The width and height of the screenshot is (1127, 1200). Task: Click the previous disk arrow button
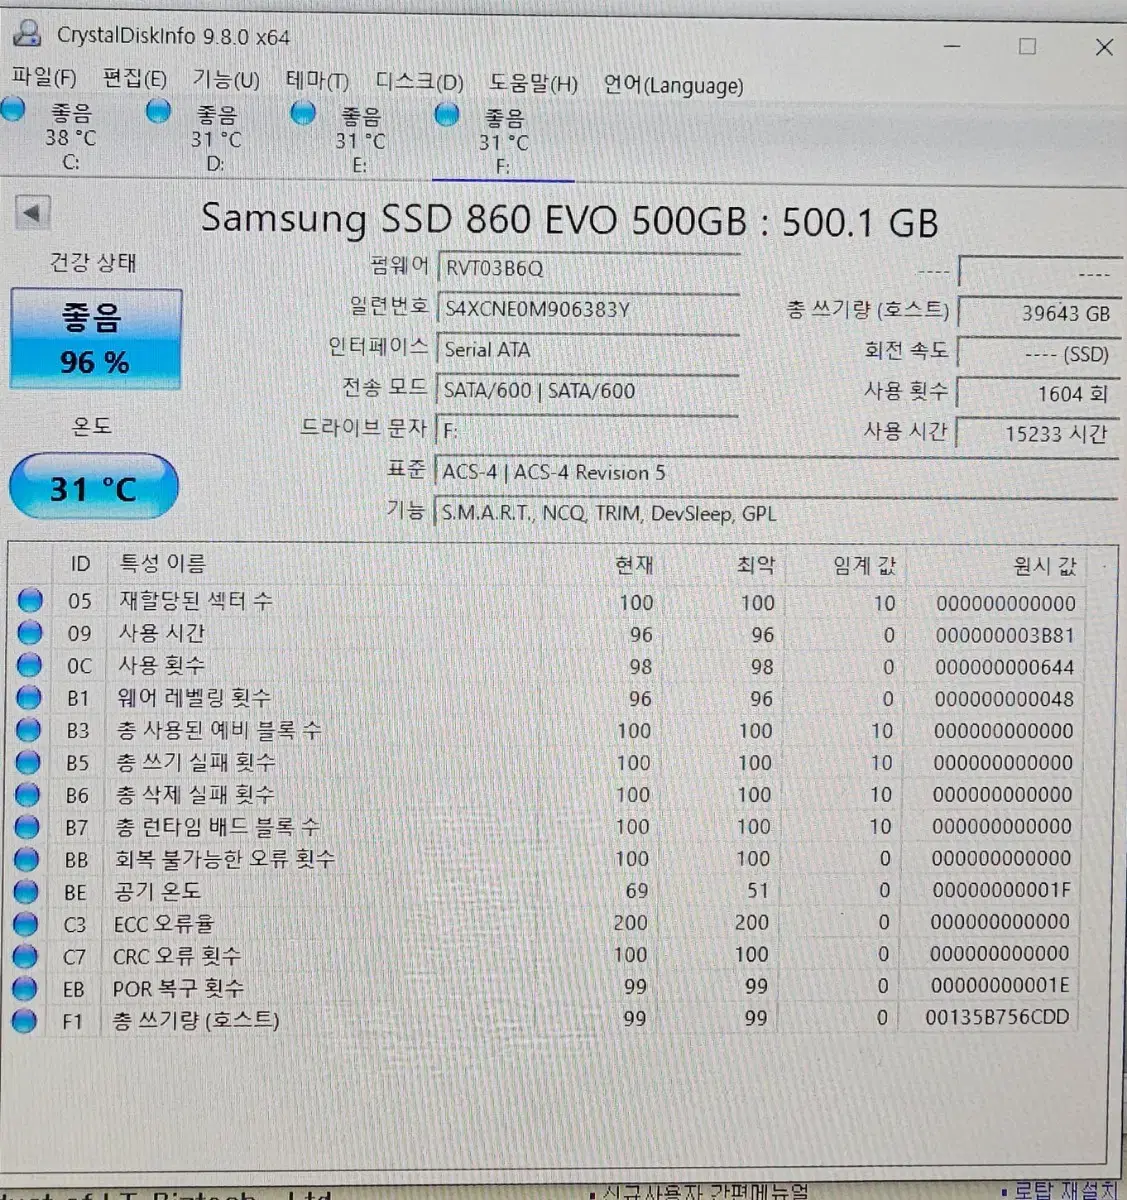pos(32,213)
